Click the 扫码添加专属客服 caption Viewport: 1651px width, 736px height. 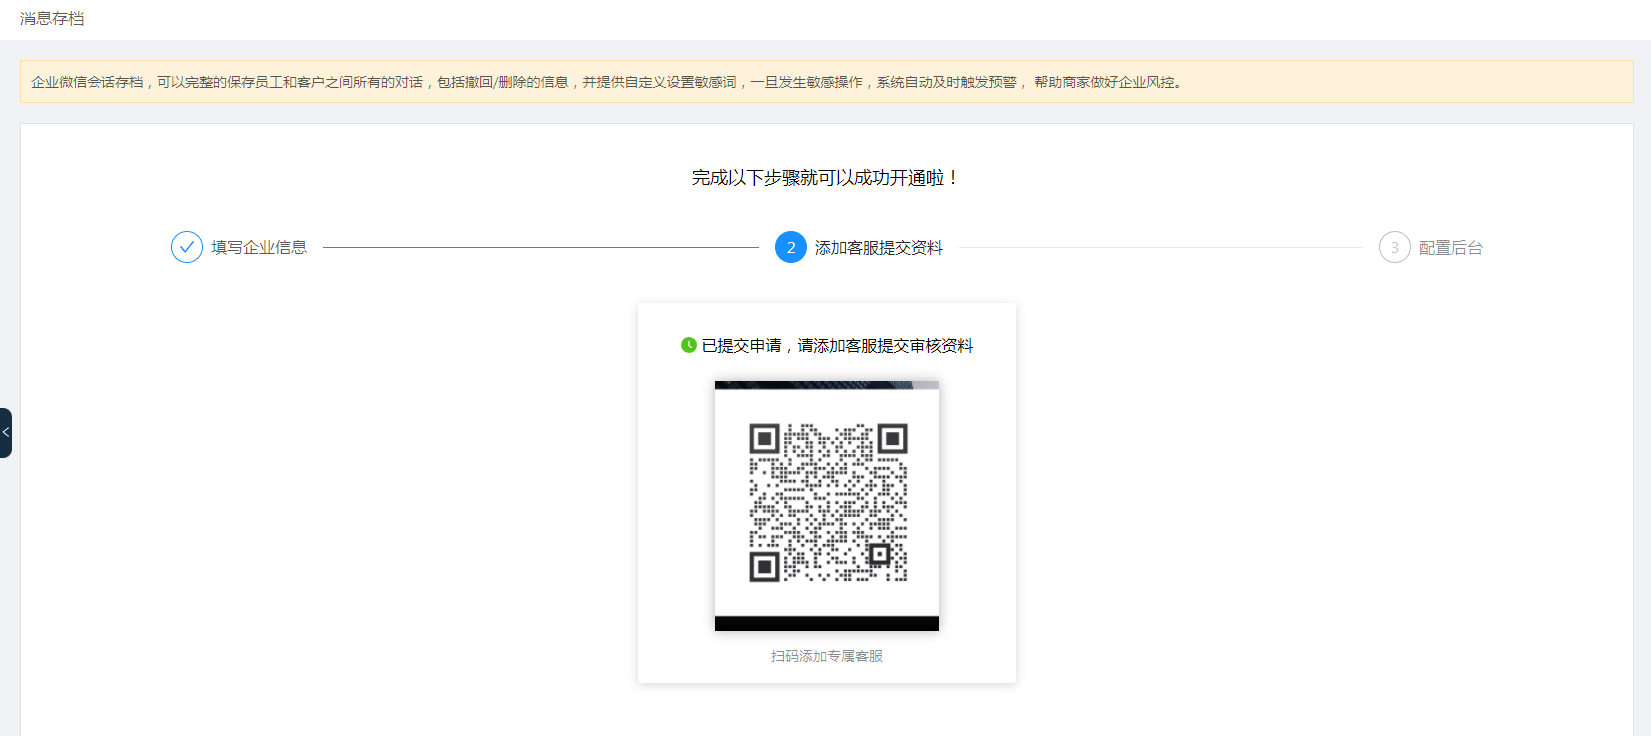click(x=827, y=656)
